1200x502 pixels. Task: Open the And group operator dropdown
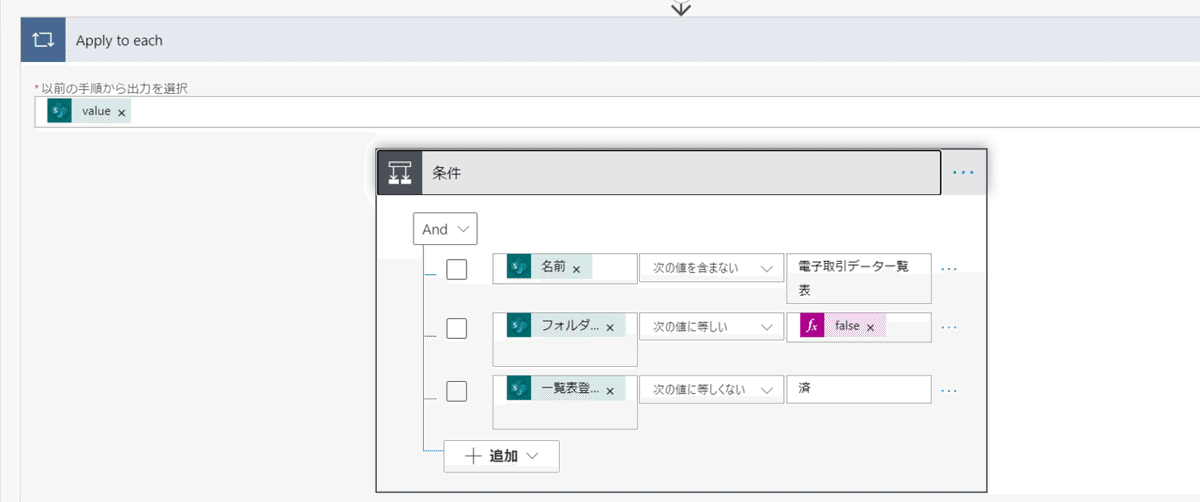point(445,229)
